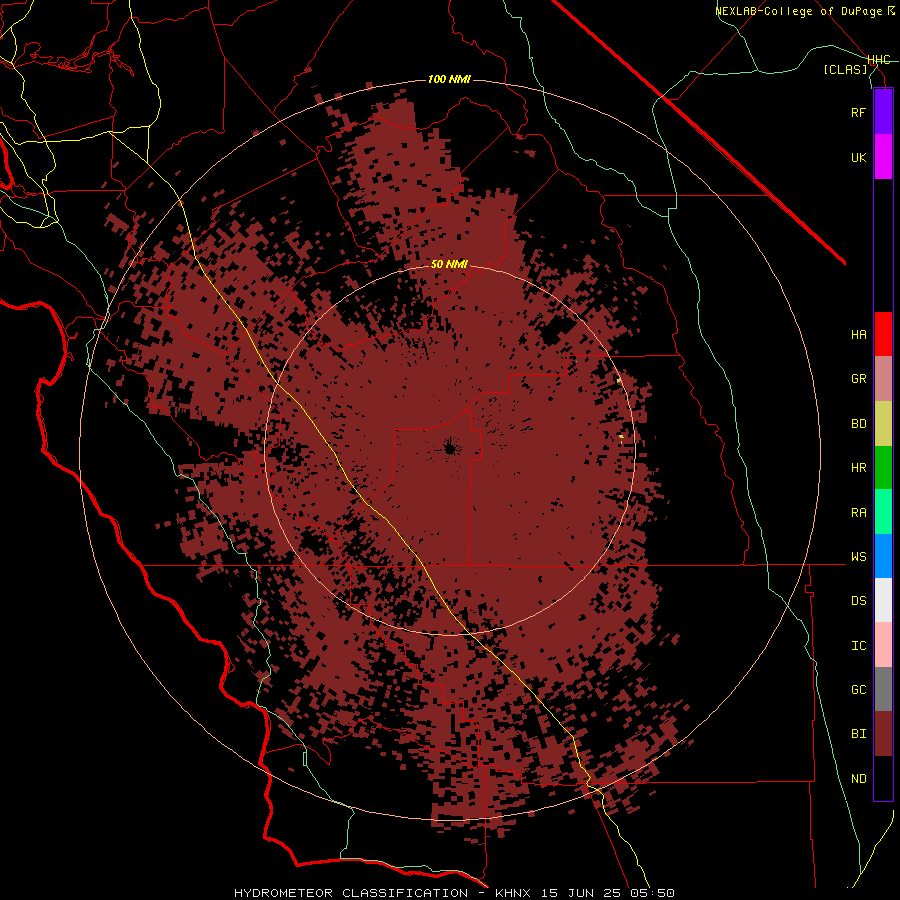Click the WS blue legend swatch

coord(883,556)
